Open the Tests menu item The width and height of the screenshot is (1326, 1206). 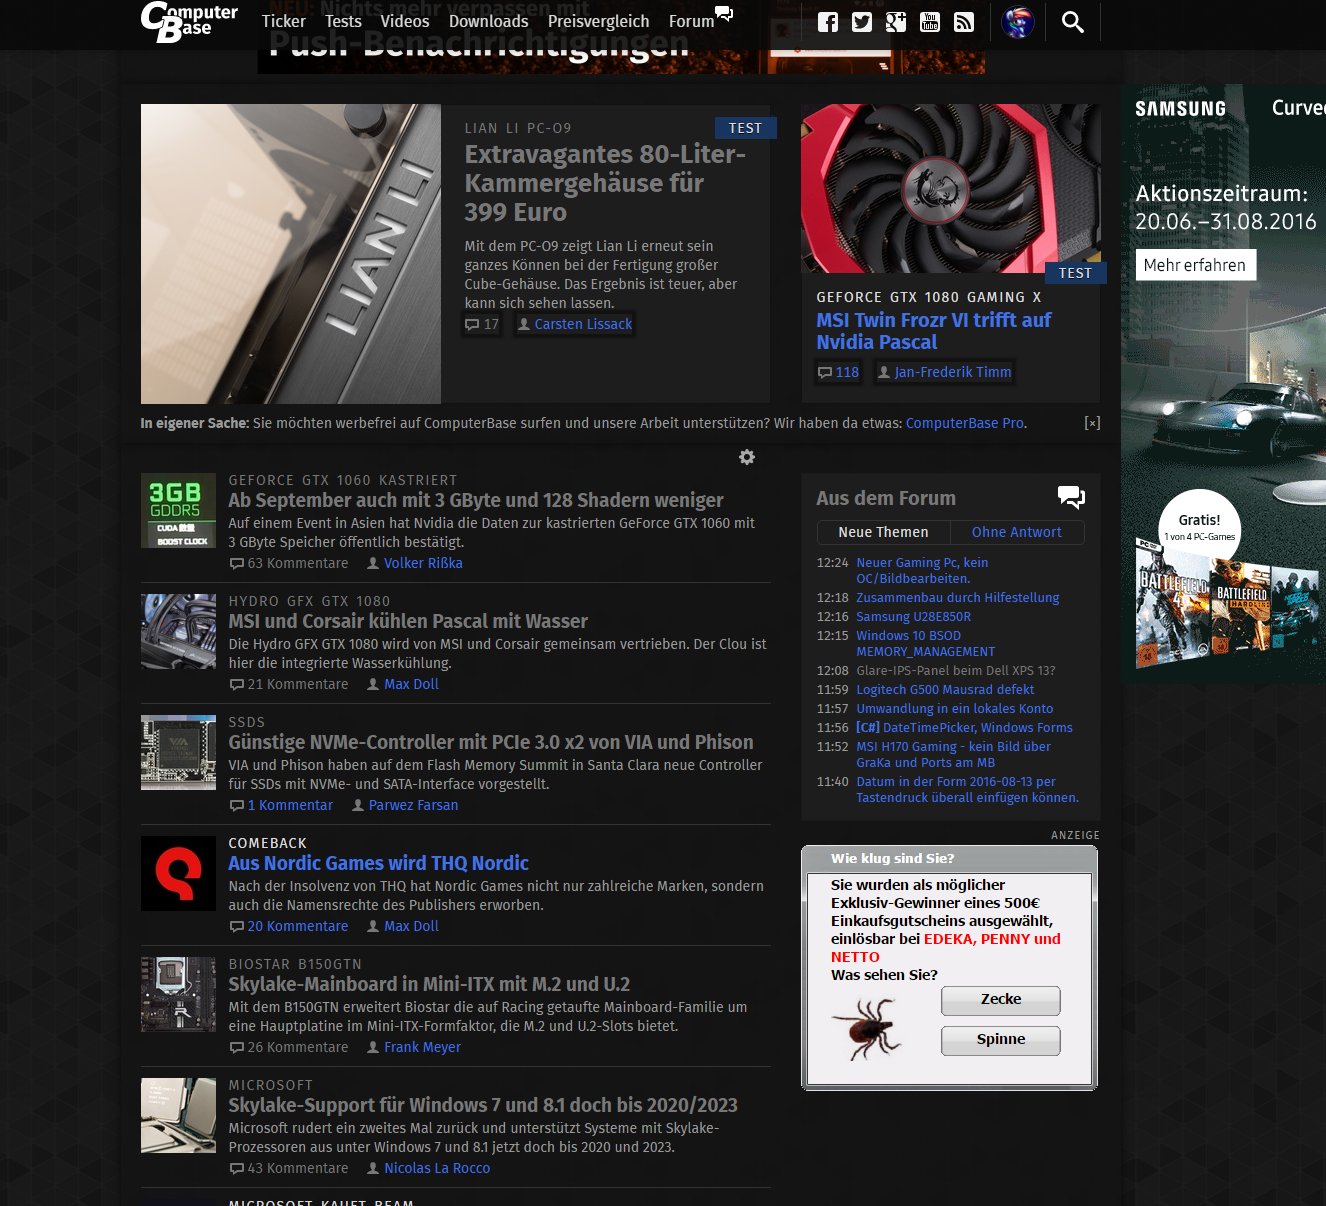point(343,21)
